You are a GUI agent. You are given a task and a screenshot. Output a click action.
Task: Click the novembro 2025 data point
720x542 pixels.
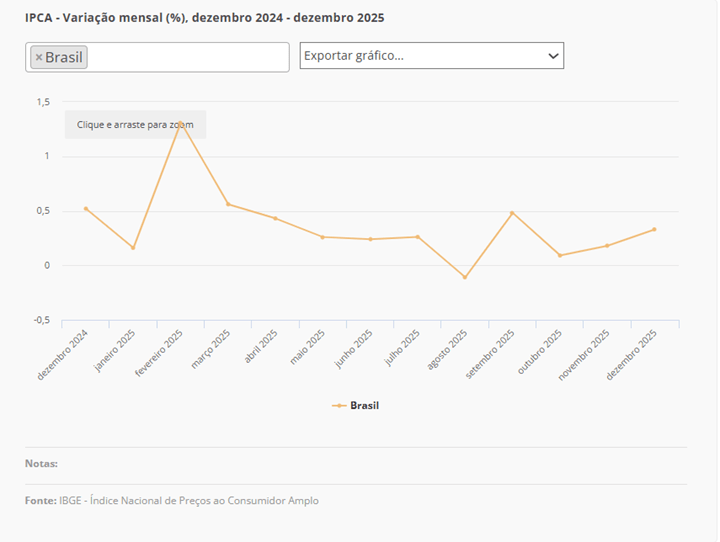click(x=607, y=246)
